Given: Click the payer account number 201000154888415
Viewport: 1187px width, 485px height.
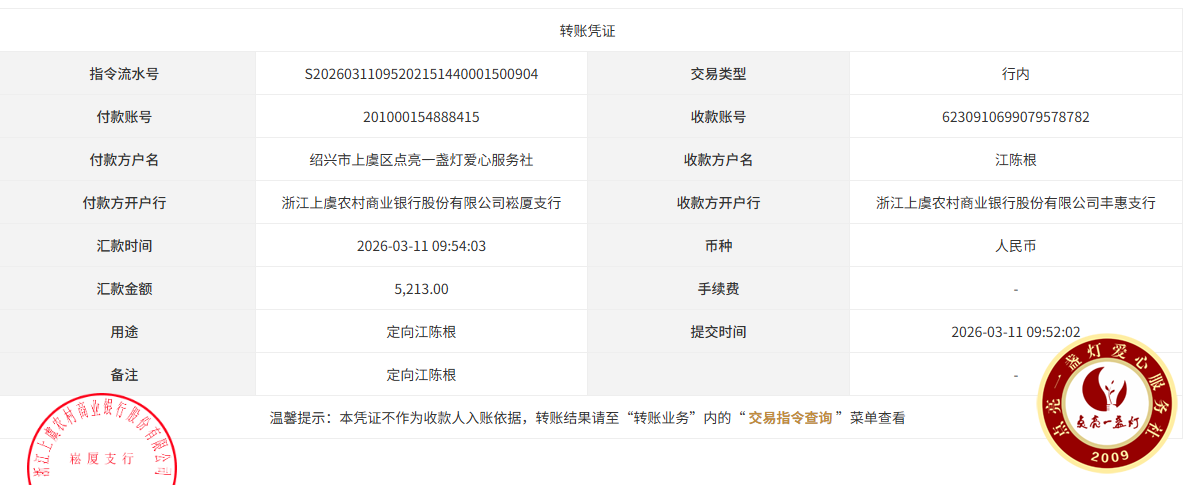Looking at the screenshot, I should point(421,117).
